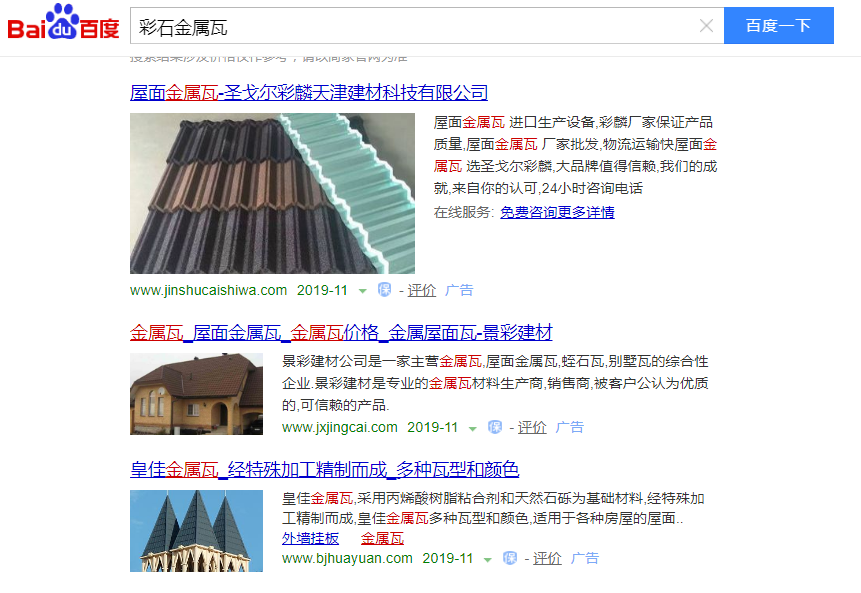Open 屋面金属瓦-圣戈尔彩麟天津建材 result title
The image size is (861, 593).
pos(309,92)
